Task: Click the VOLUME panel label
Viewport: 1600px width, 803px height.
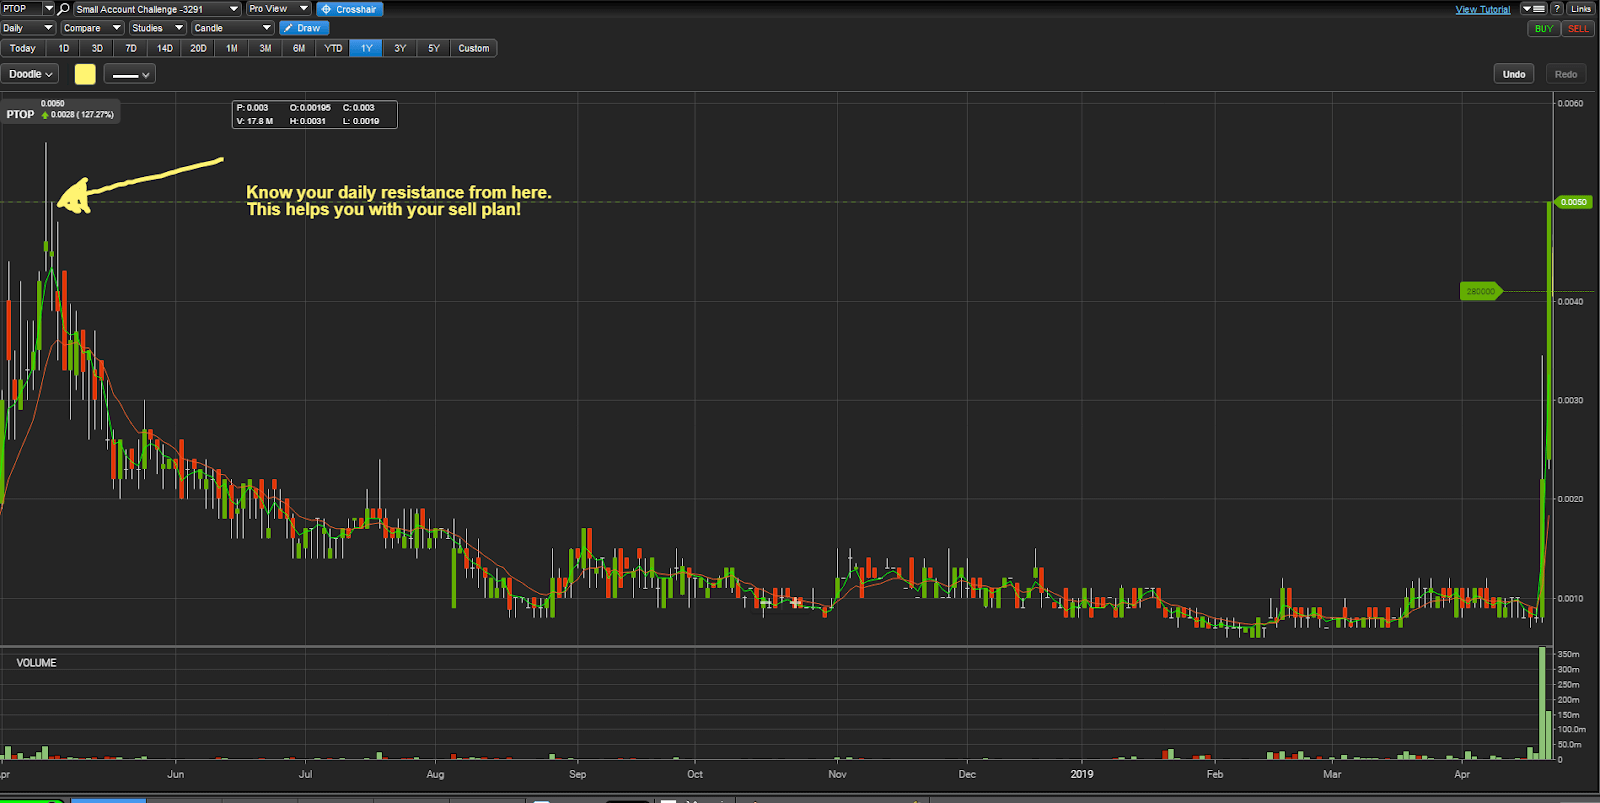Action: (x=36, y=663)
